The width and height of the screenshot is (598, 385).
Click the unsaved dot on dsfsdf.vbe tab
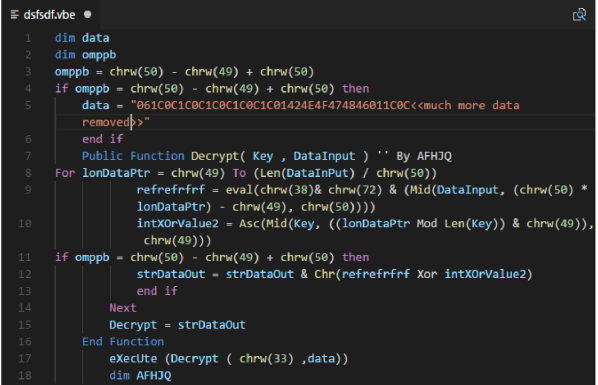88,14
